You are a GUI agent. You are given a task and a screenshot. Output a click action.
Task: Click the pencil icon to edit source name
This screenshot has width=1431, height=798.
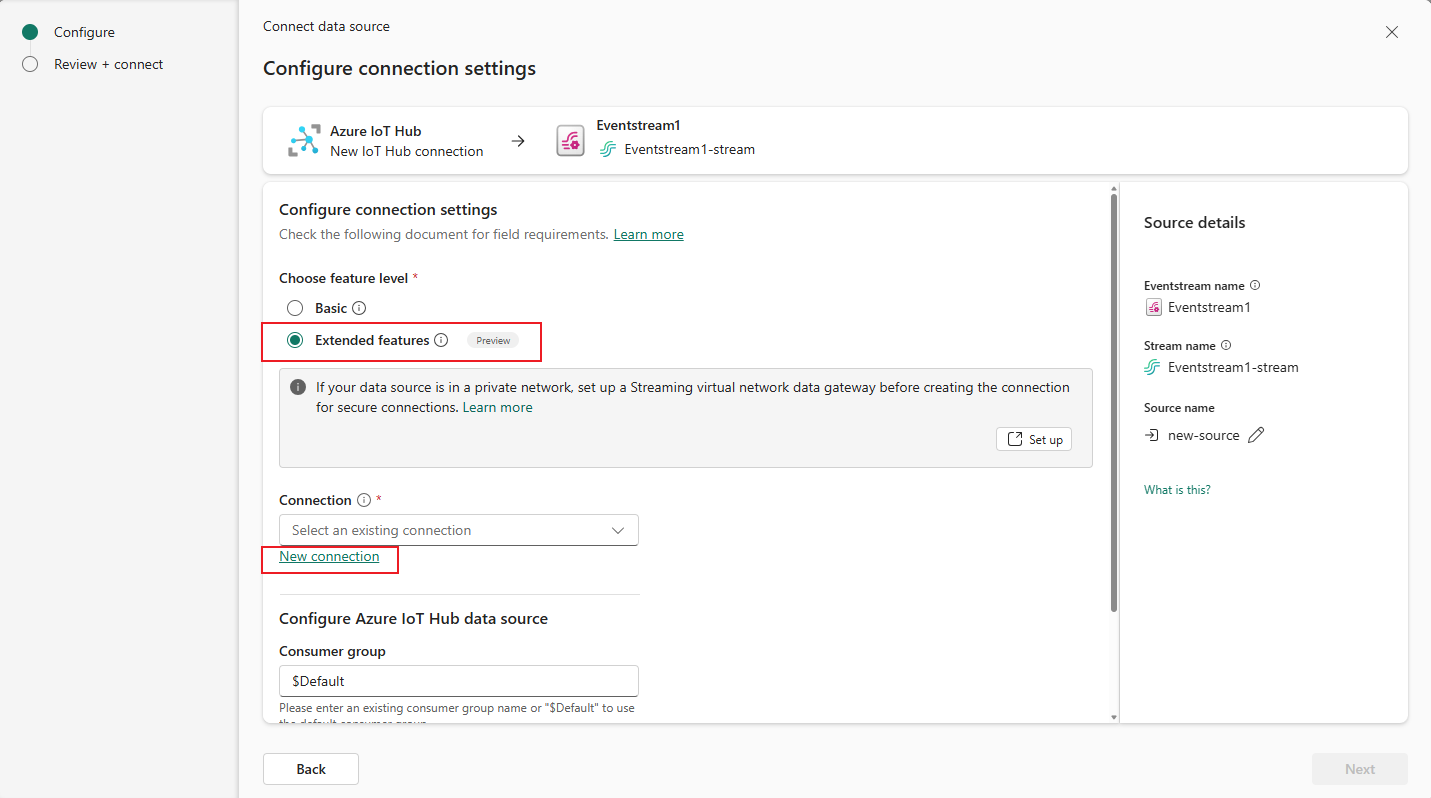pyautogui.click(x=1257, y=435)
